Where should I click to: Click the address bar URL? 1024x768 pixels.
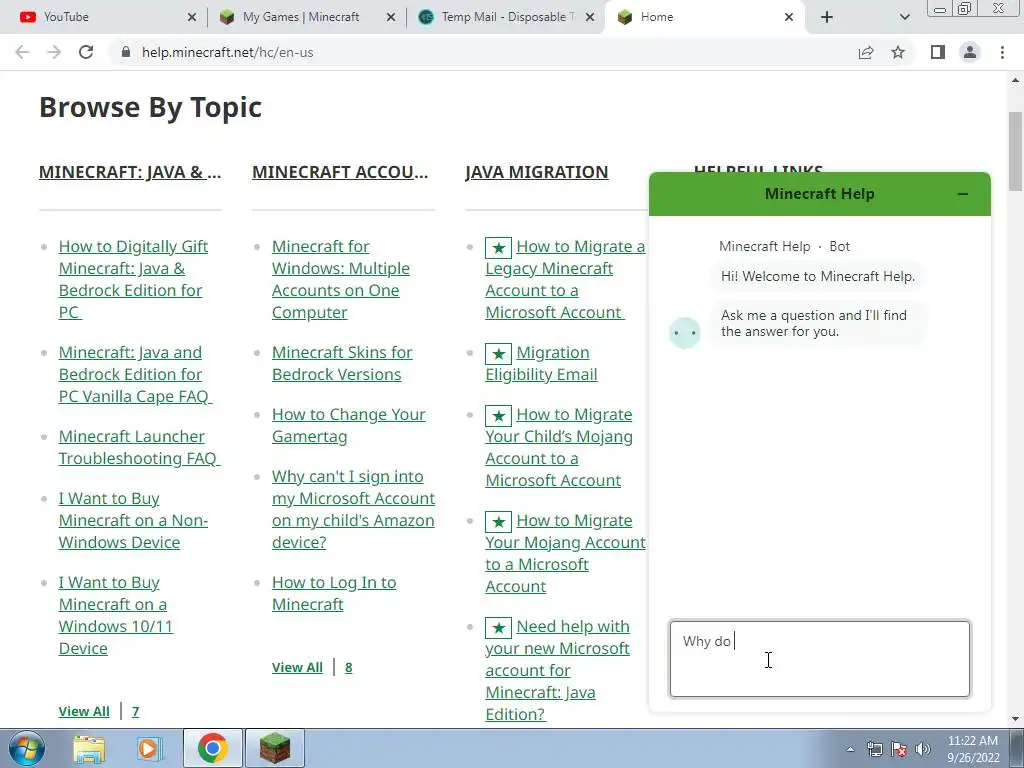(227, 52)
